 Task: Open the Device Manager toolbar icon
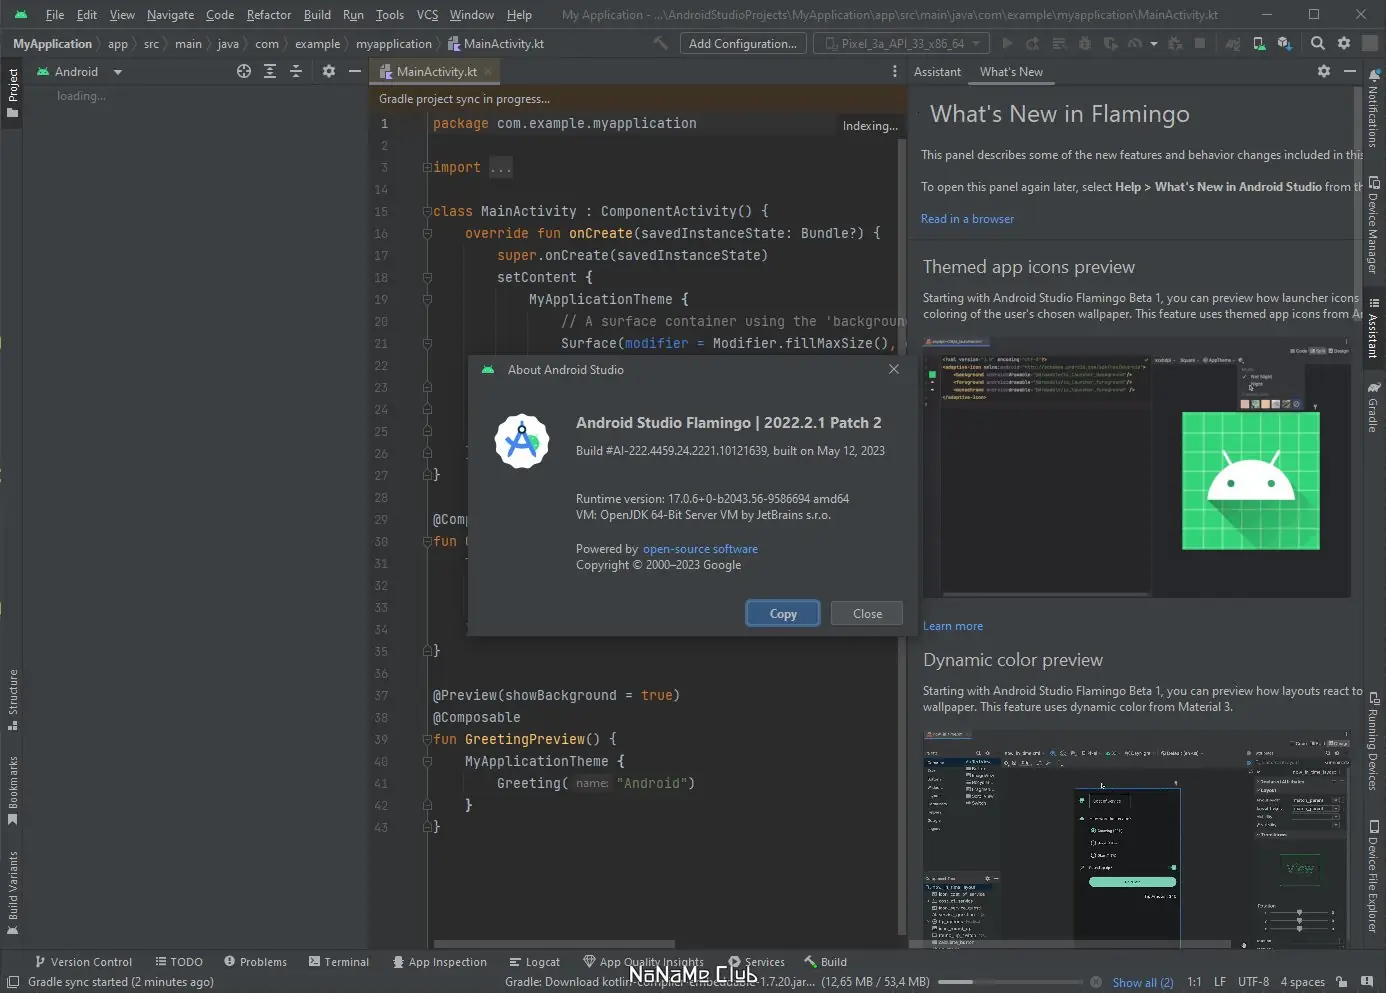1259,43
